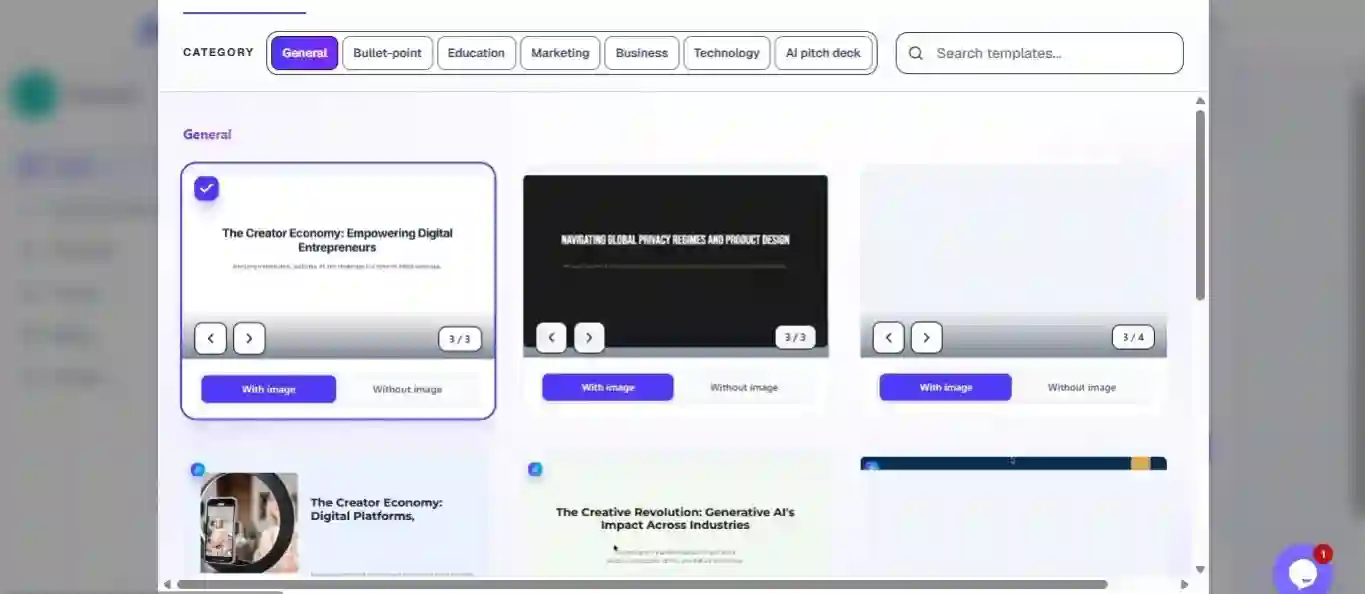The image size is (1365, 594).
Task: Click the magnifier icon in search box
Action: click(915, 53)
